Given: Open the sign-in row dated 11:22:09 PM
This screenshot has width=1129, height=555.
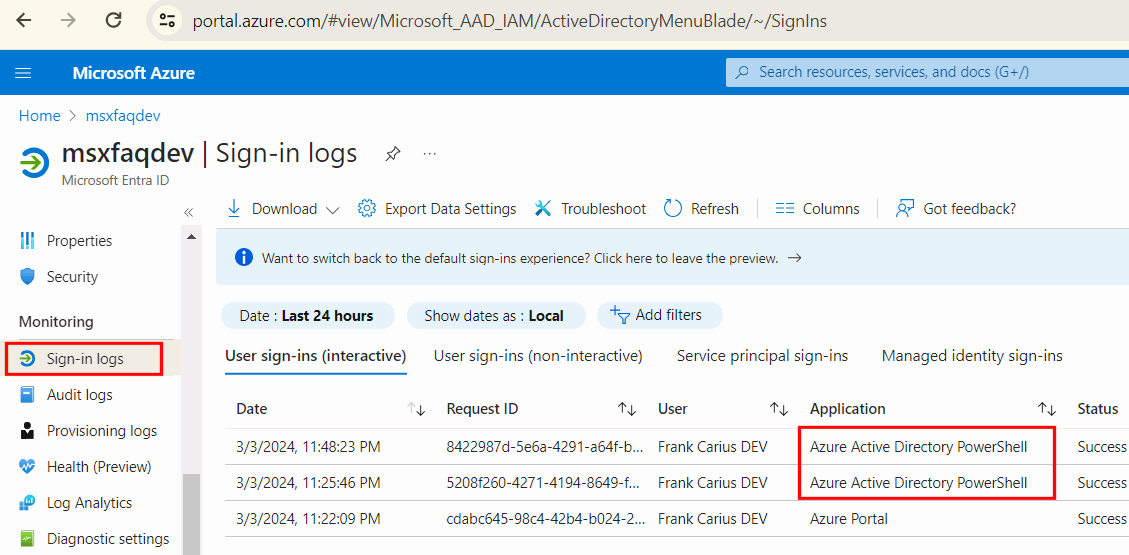Looking at the screenshot, I should point(677,518).
